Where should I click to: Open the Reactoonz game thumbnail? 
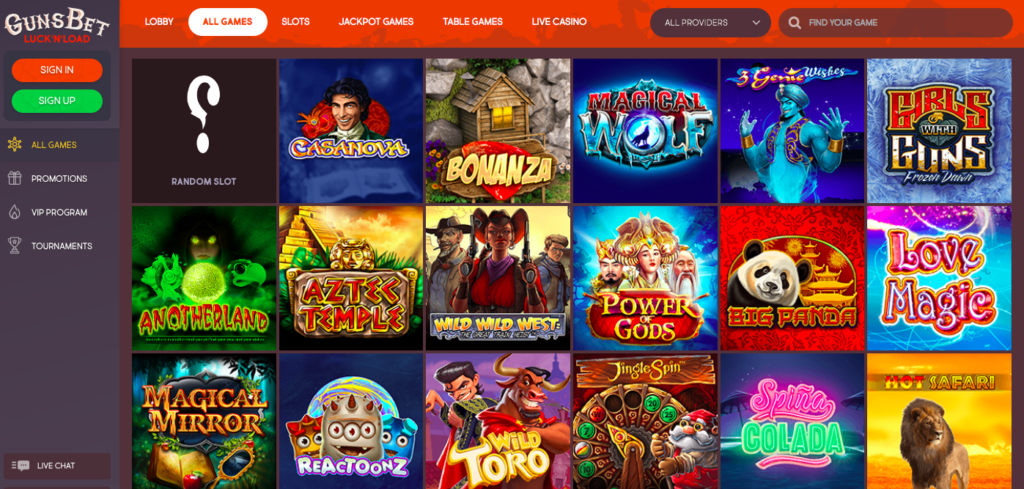(x=351, y=421)
